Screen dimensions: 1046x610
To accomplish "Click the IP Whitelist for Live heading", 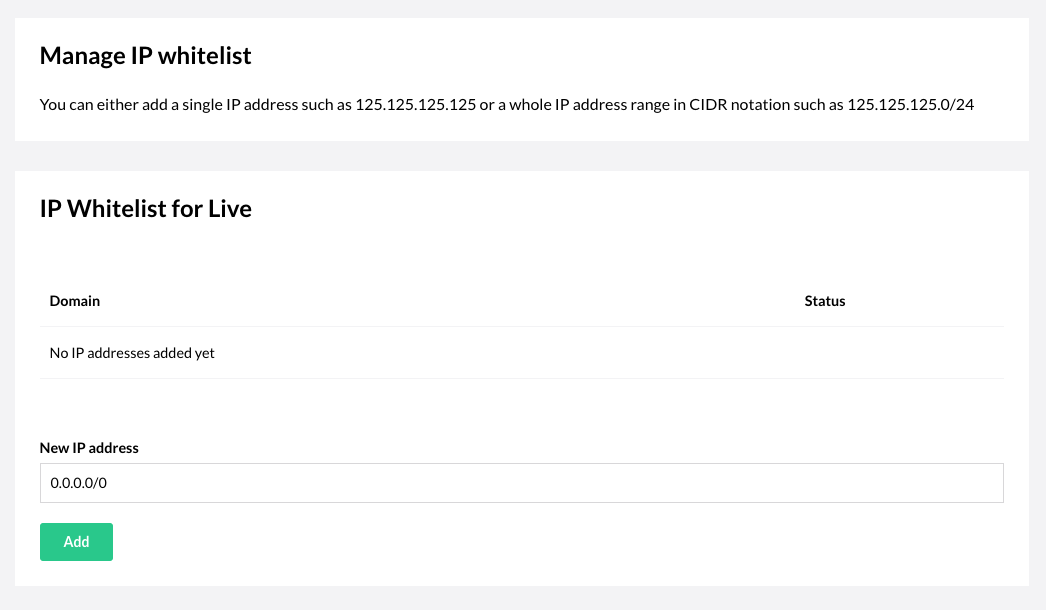I will pos(145,208).
